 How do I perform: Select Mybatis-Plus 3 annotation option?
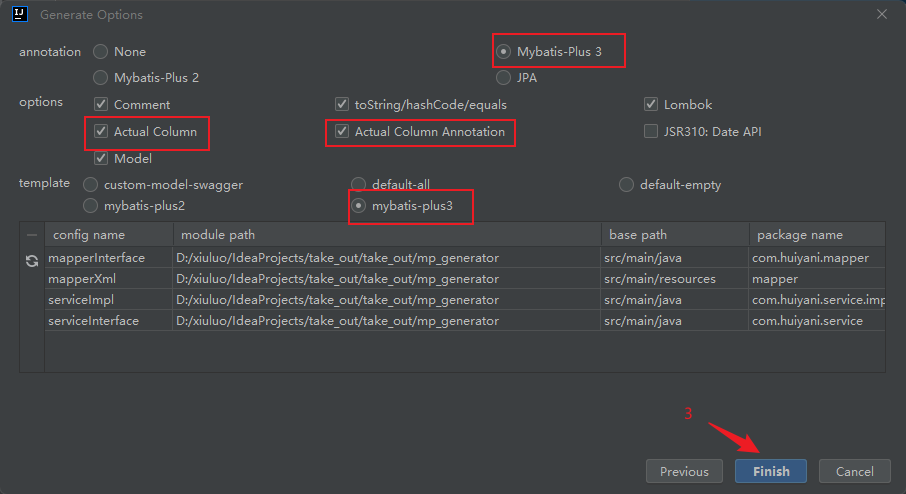503,51
